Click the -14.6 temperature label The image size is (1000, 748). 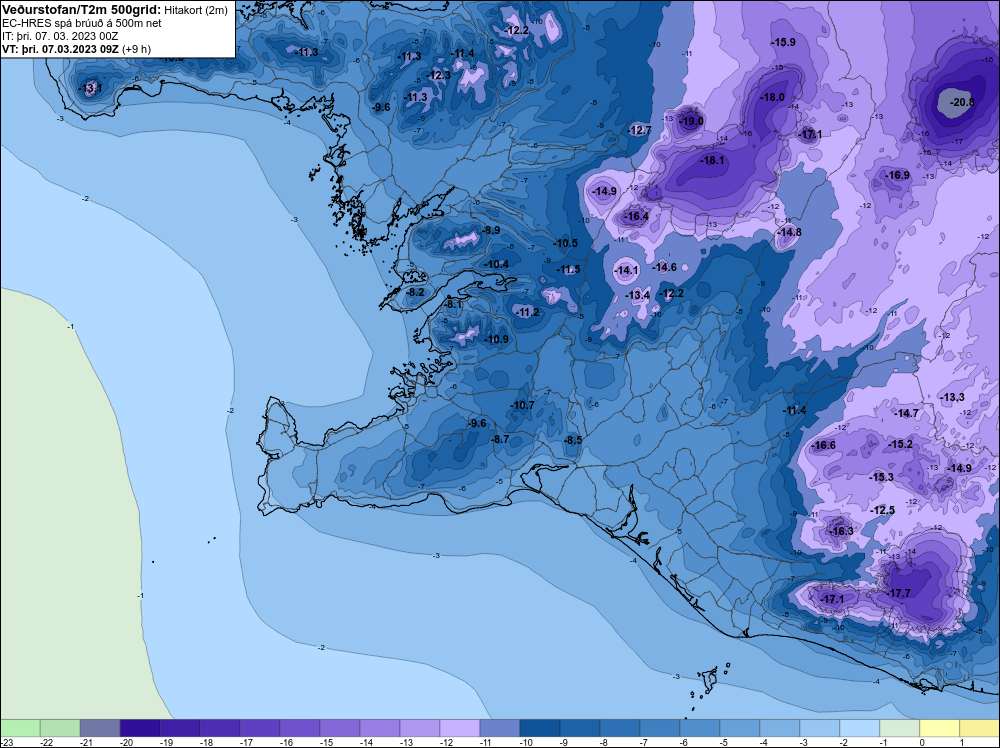click(x=665, y=267)
